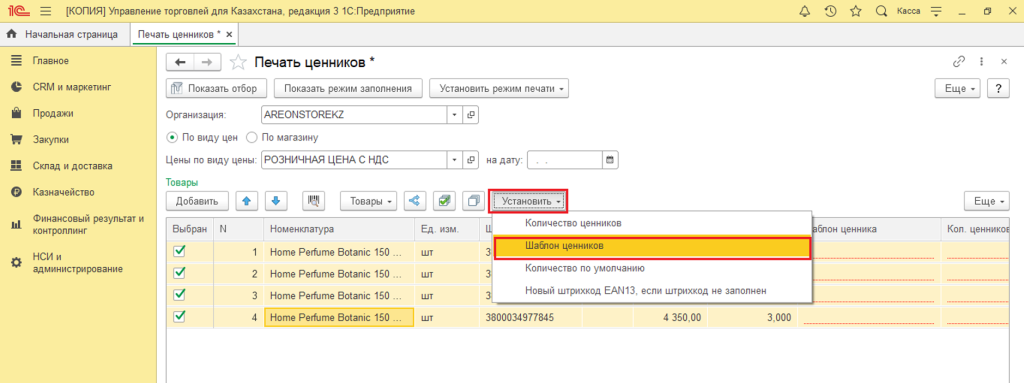Screen dimensions: 1024x383
Task: Open the history clock icon
Action: pyautogui.click(x=831, y=12)
